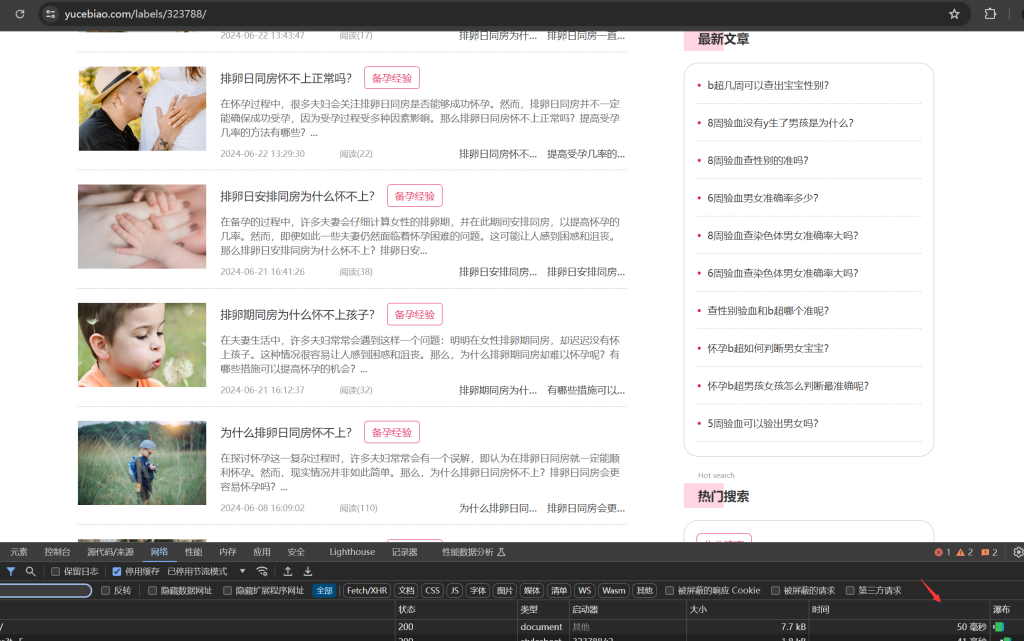Tick the 反转 filter checkbox

pyautogui.click(x=106, y=591)
